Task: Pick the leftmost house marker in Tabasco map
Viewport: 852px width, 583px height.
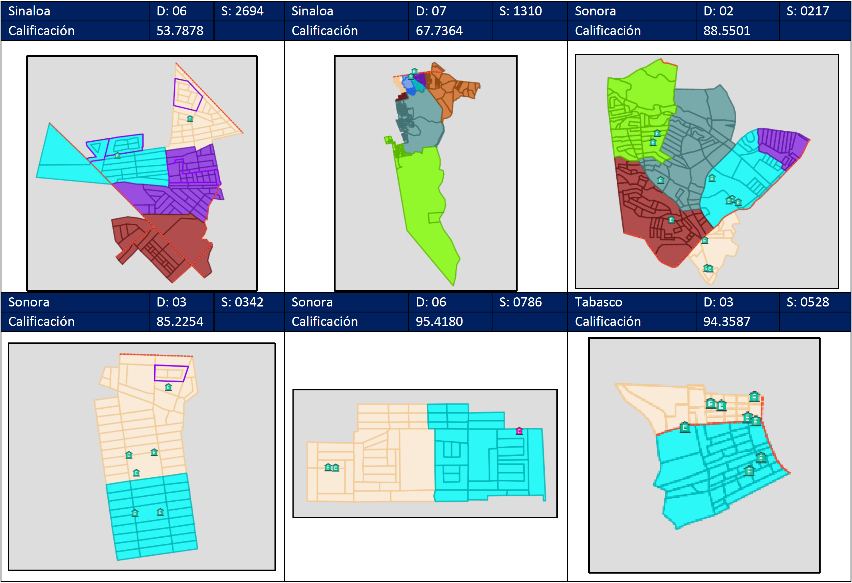Action: coord(684,428)
